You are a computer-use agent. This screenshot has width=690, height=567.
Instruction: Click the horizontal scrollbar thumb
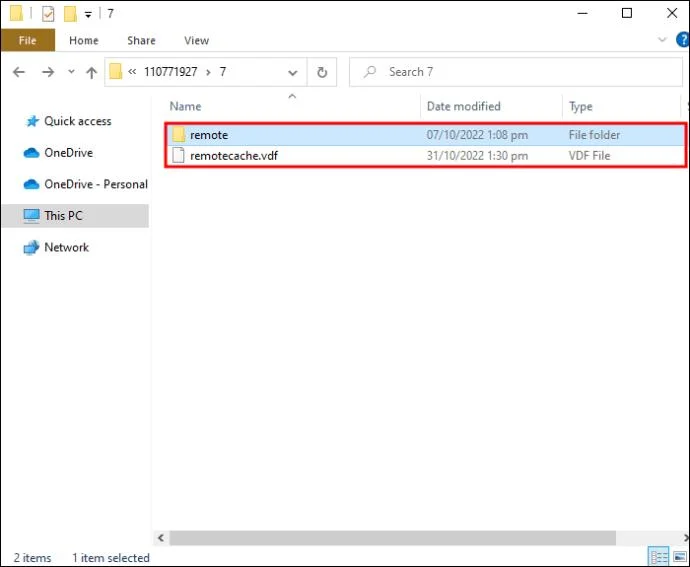pyautogui.click(x=393, y=538)
